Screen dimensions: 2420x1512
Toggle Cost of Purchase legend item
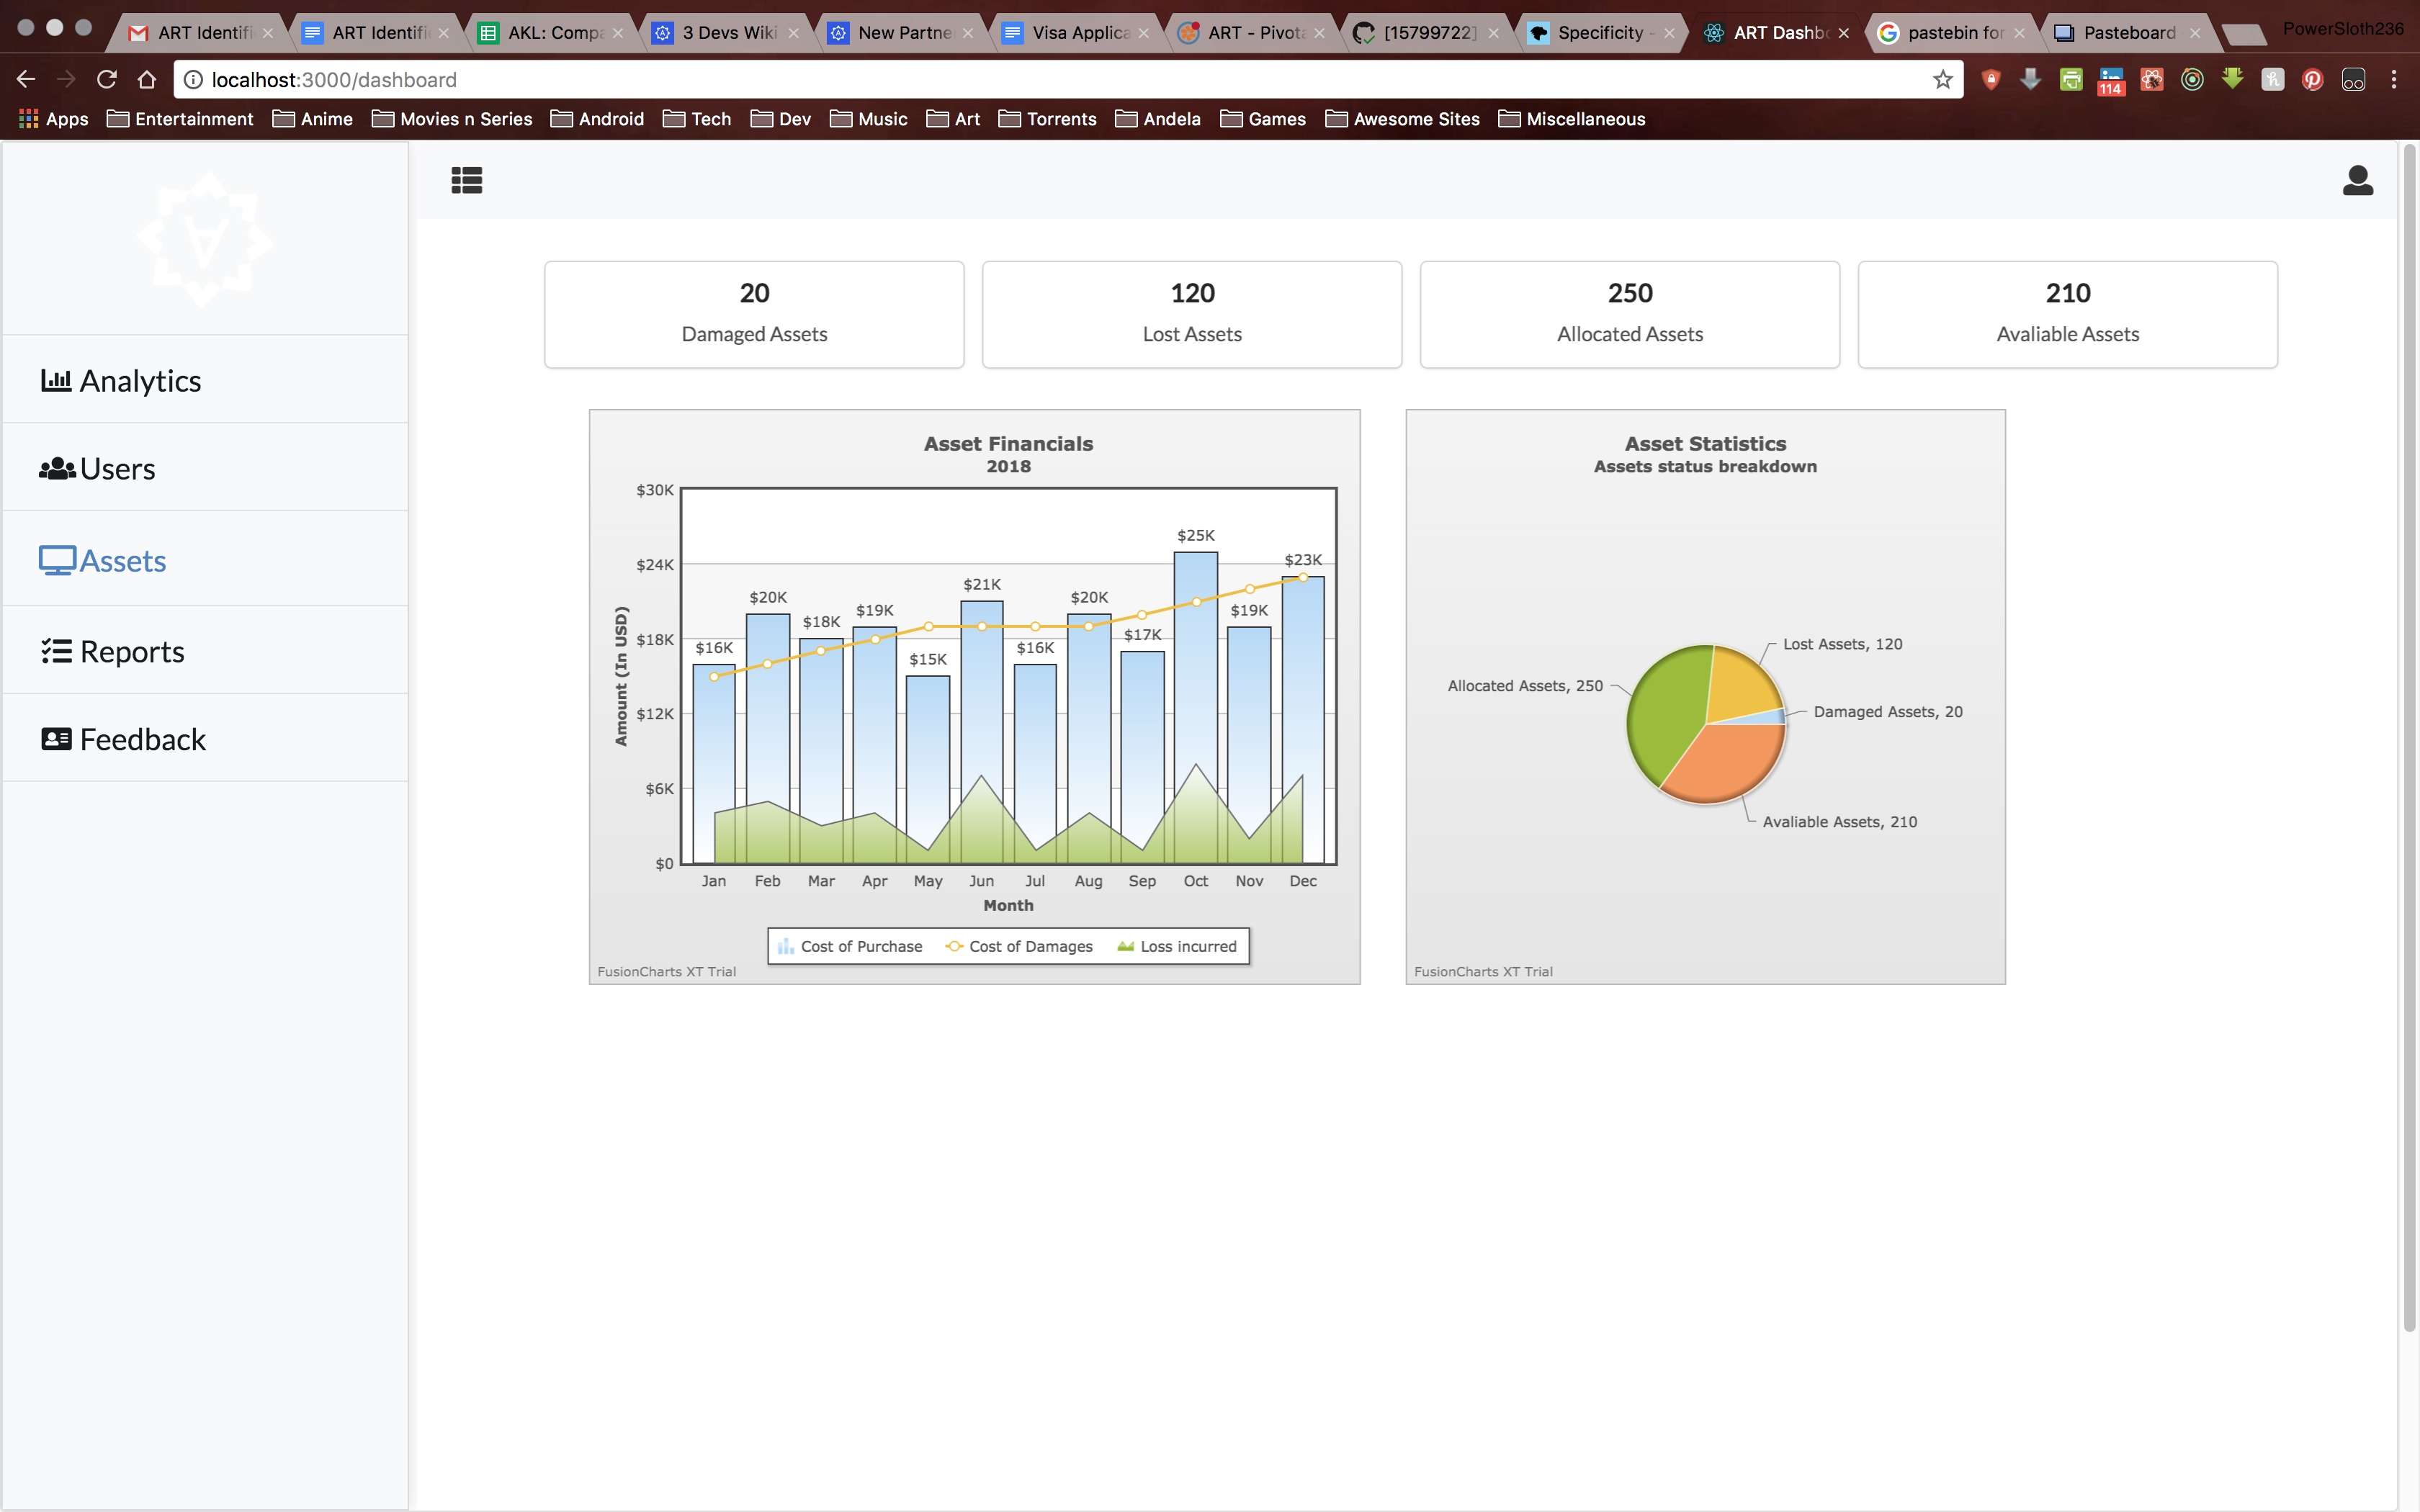[x=850, y=946]
